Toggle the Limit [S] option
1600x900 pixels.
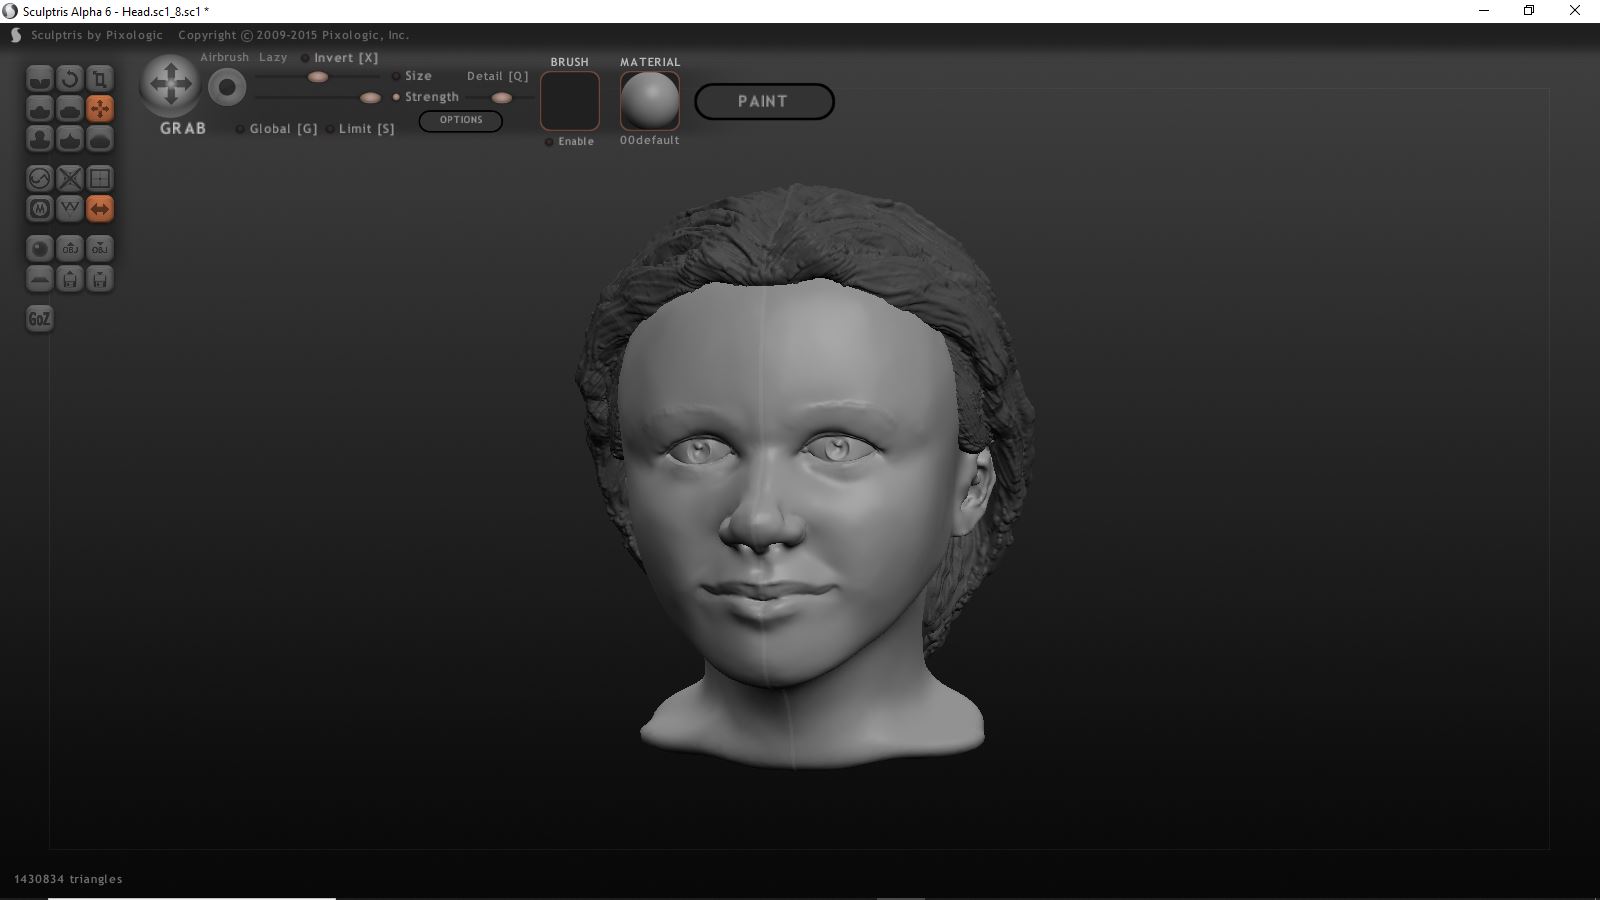pos(331,128)
